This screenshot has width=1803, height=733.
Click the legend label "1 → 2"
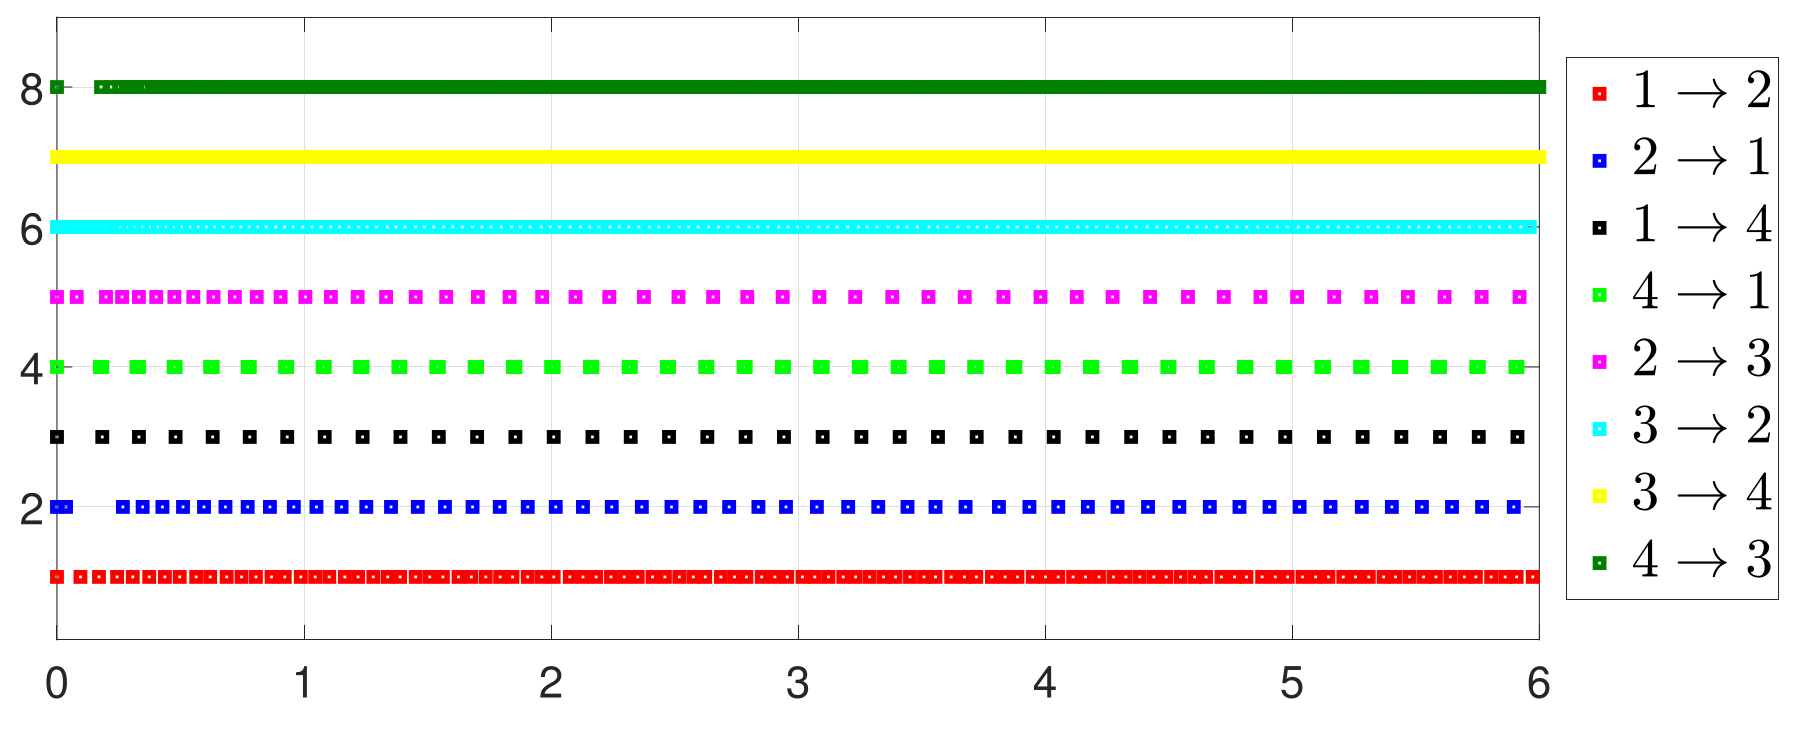tap(1702, 90)
